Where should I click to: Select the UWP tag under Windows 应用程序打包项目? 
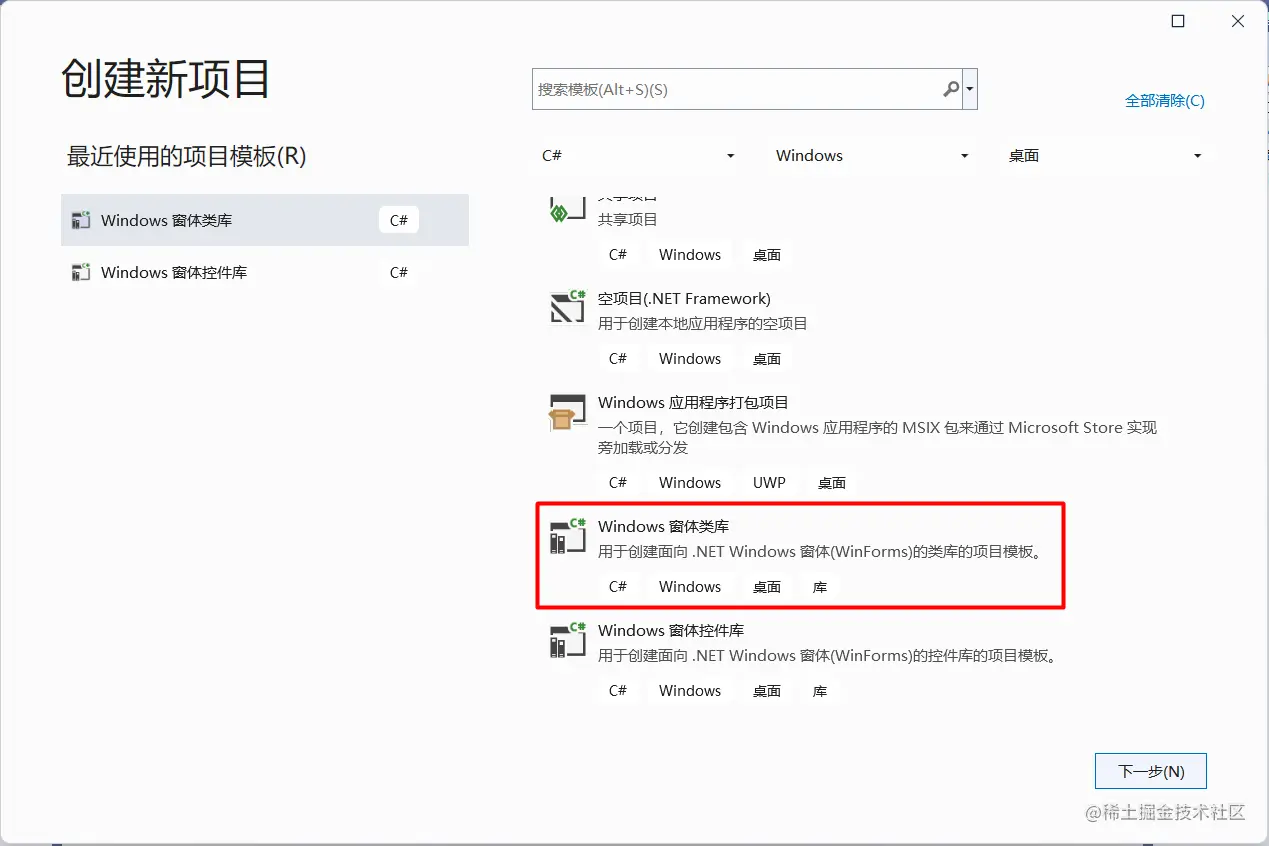[768, 482]
